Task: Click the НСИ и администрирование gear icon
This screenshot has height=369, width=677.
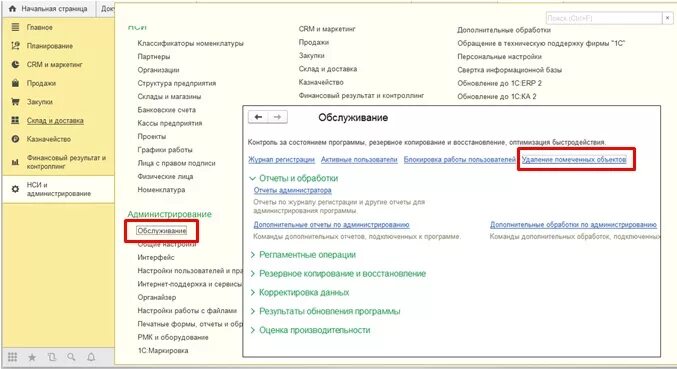Action: click(x=15, y=189)
